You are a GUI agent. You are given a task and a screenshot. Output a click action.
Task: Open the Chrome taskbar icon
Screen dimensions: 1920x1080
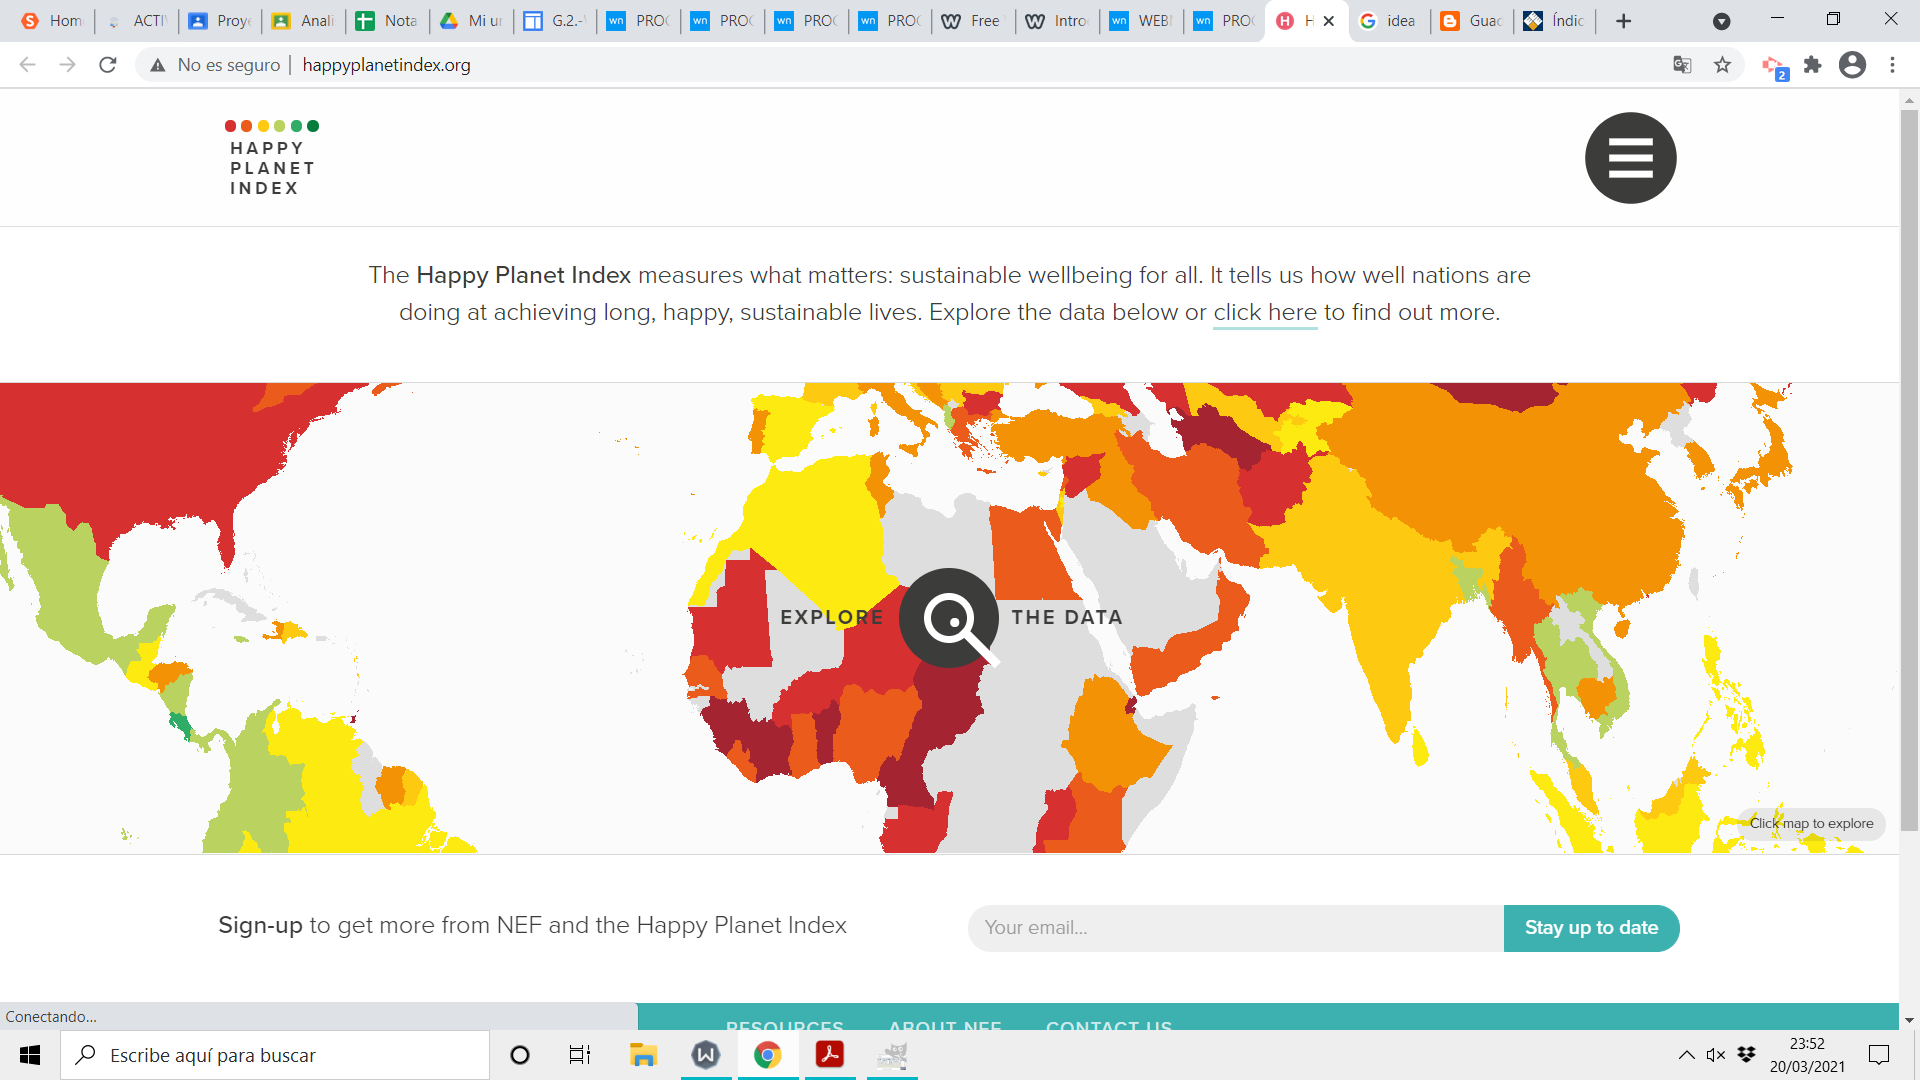click(x=767, y=1055)
